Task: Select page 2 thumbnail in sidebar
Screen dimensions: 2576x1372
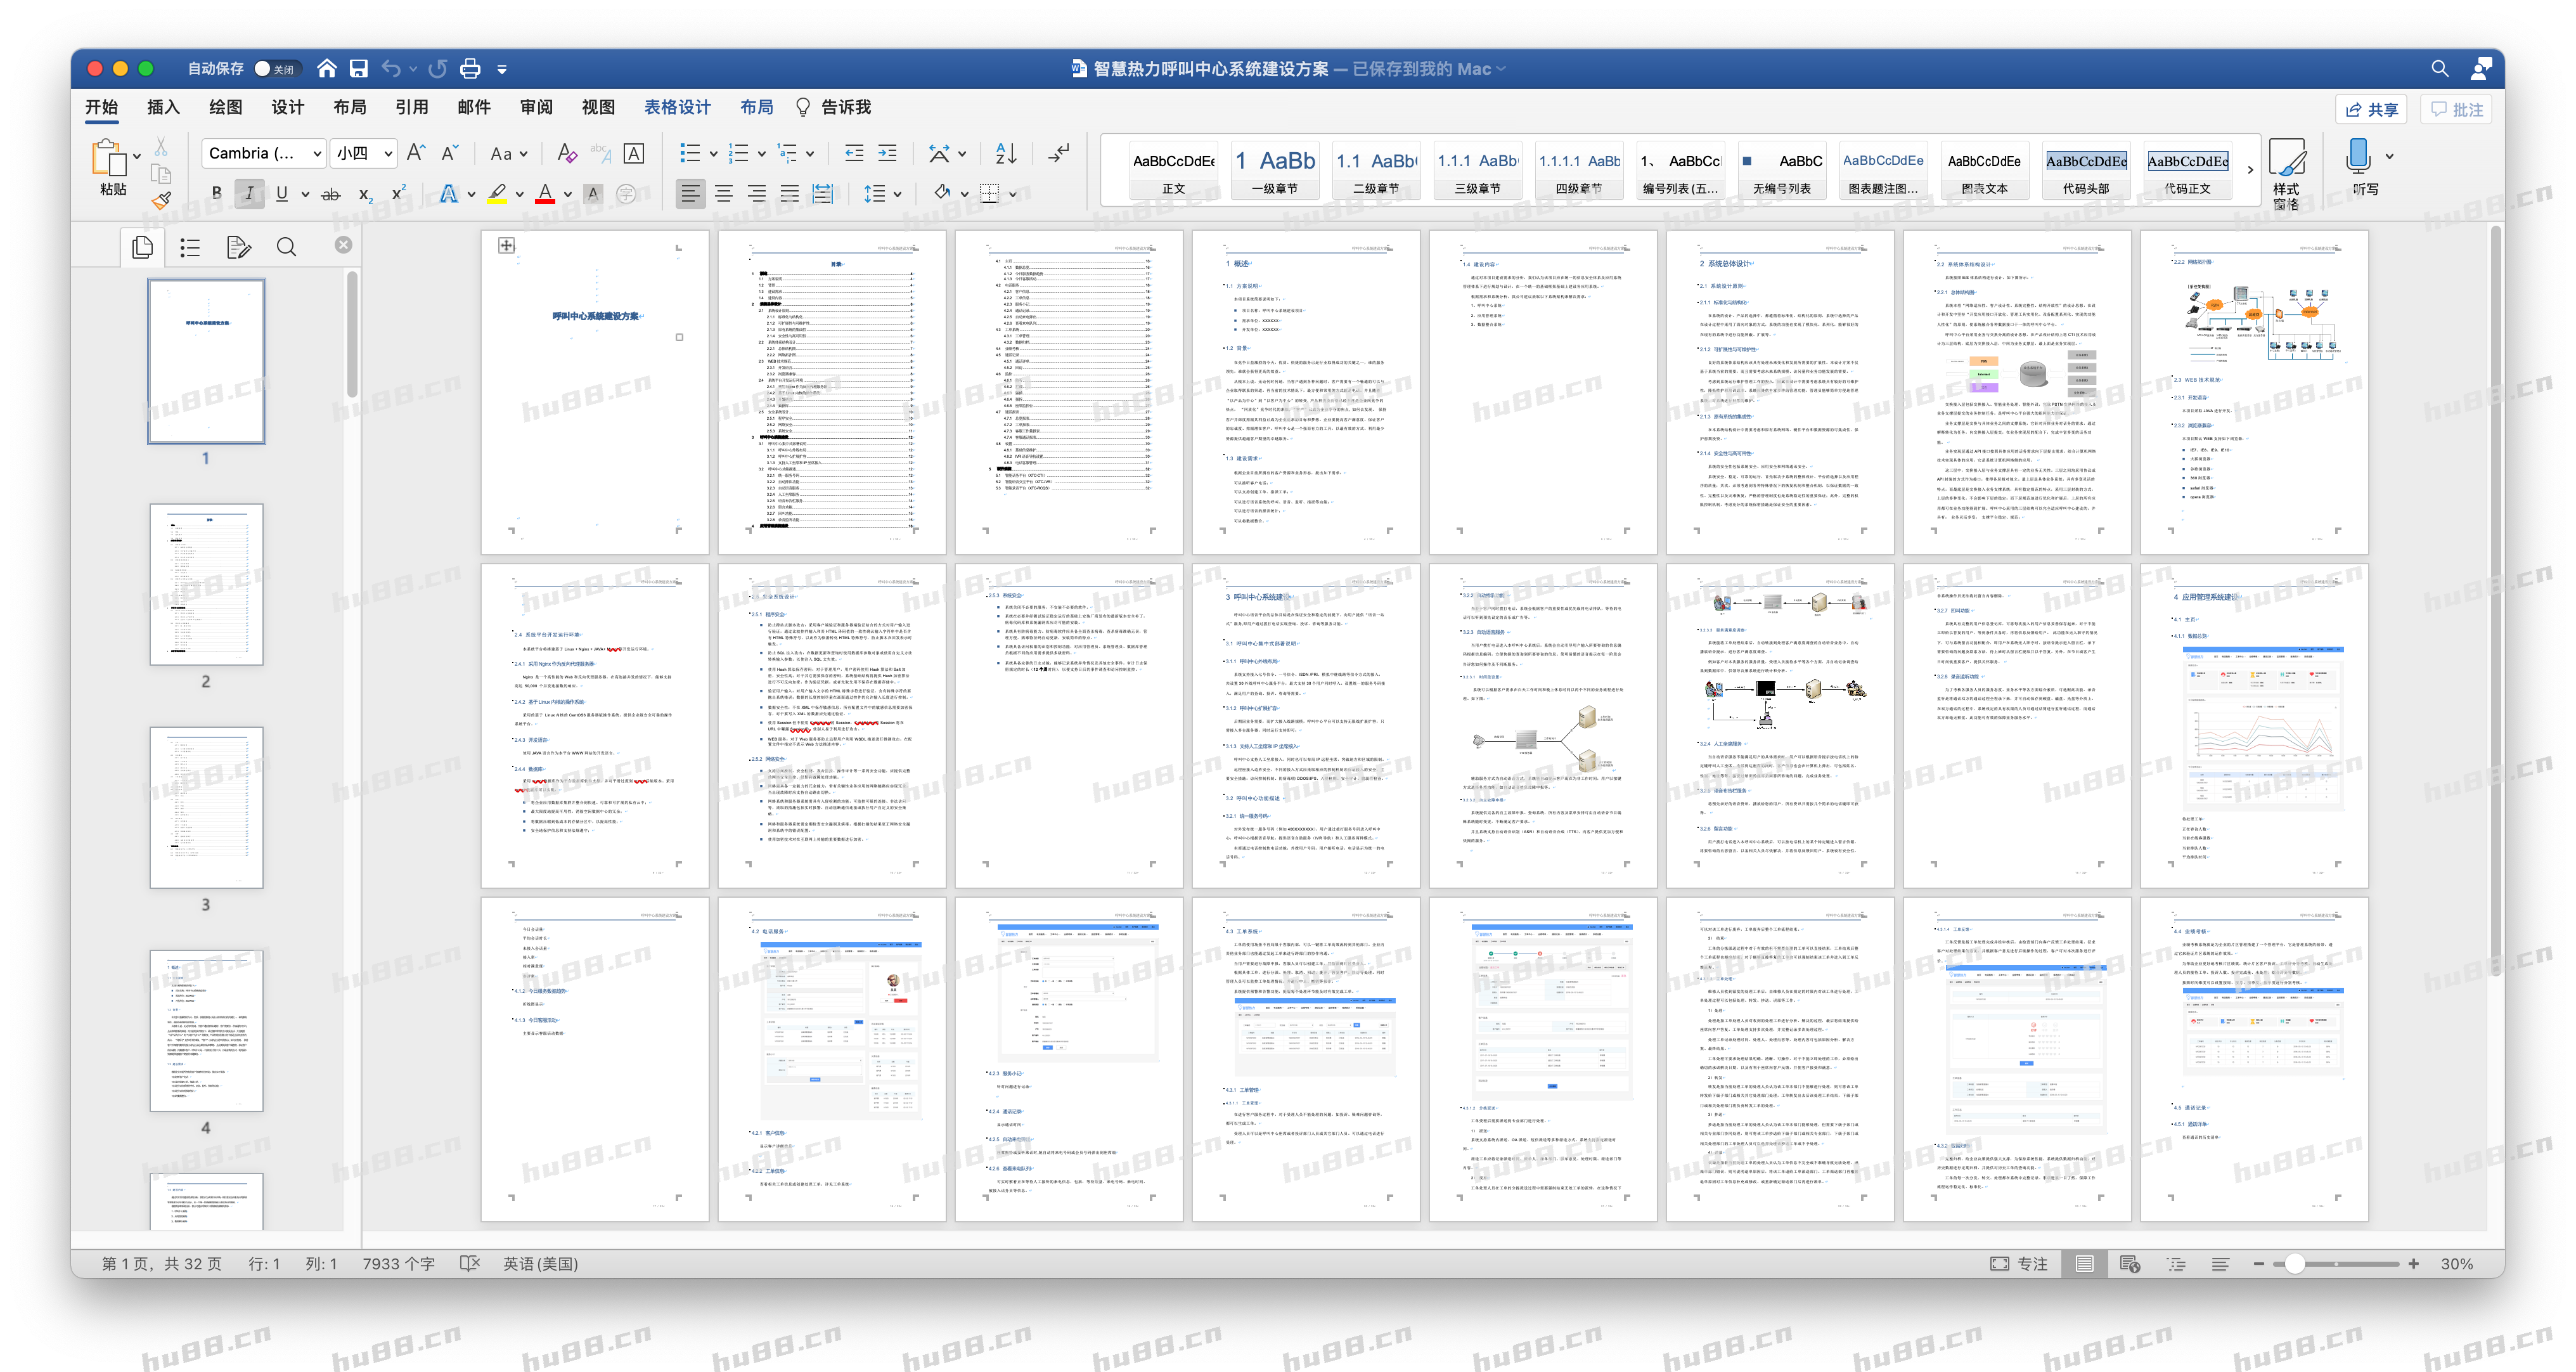Action: 207,584
